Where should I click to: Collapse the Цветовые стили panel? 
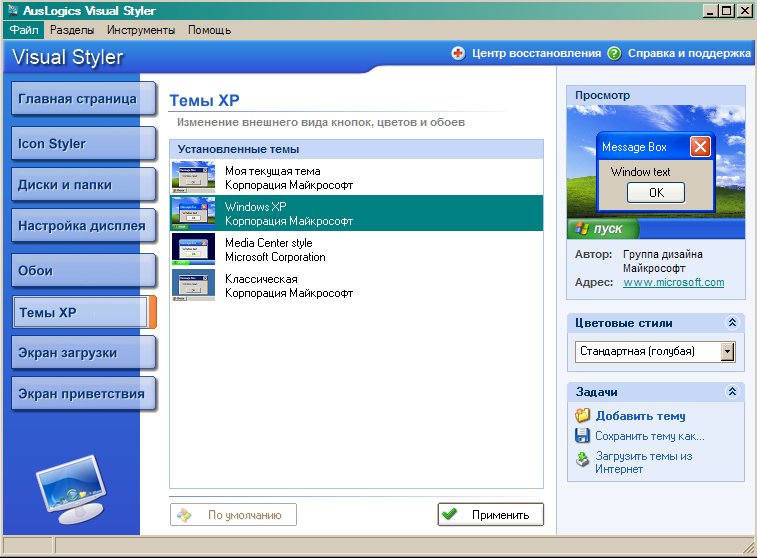coord(732,322)
